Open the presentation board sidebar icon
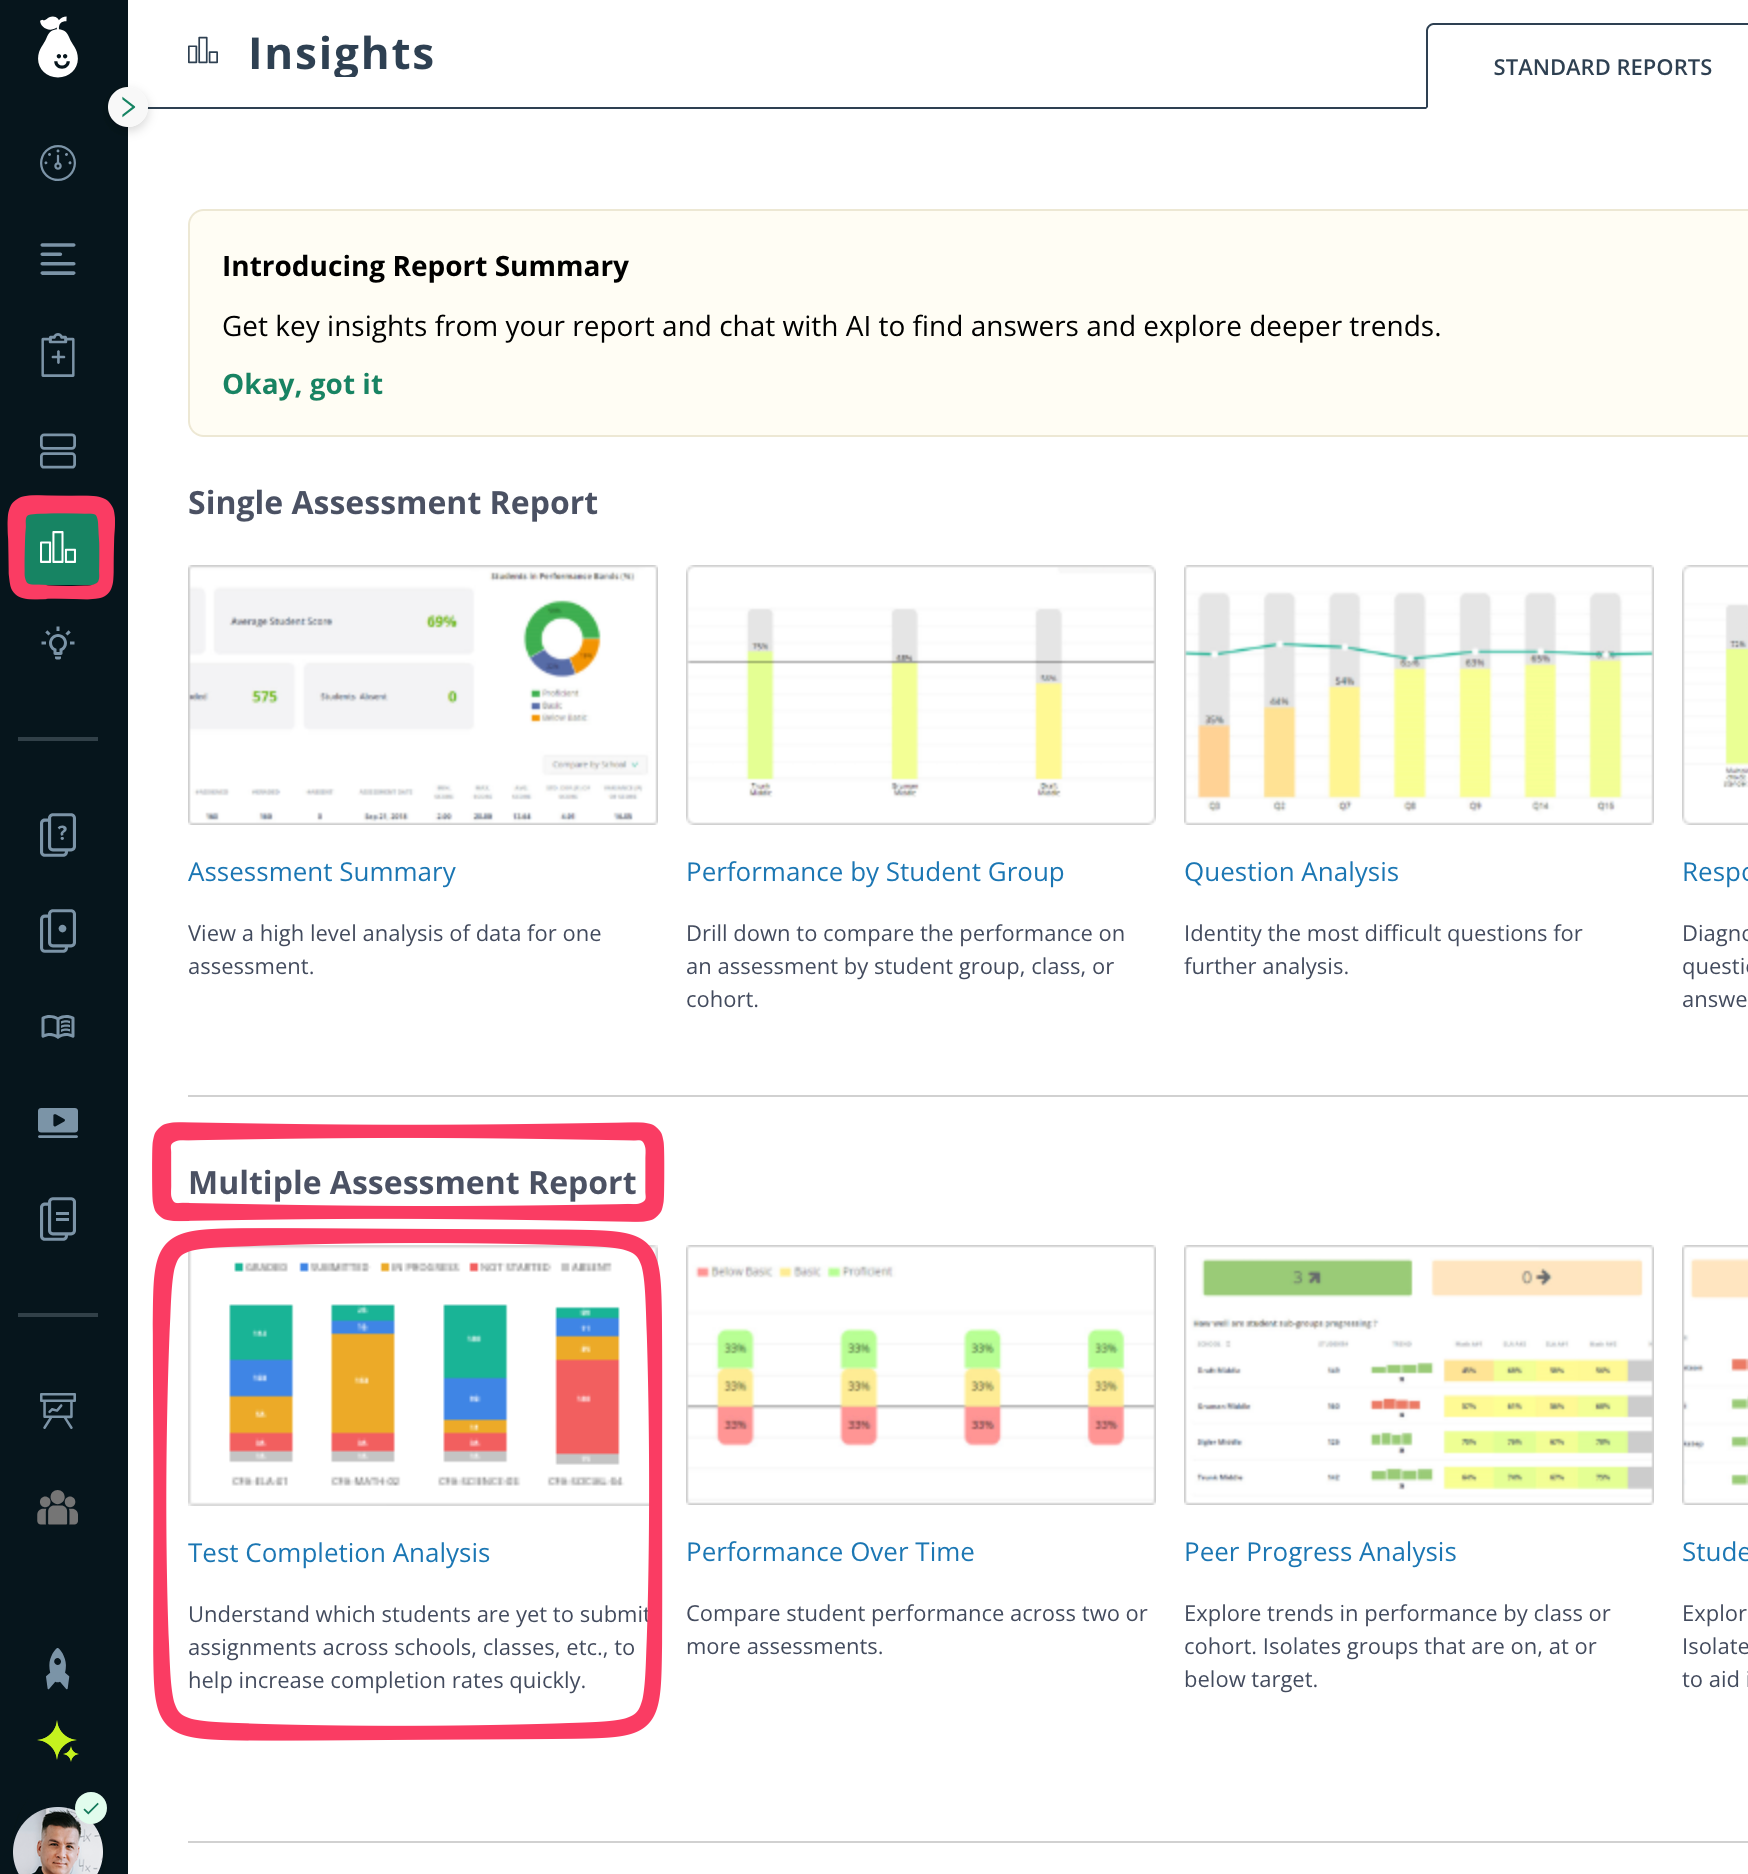The height and width of the screenshot is (1874, 1748). click(58, 1411)
